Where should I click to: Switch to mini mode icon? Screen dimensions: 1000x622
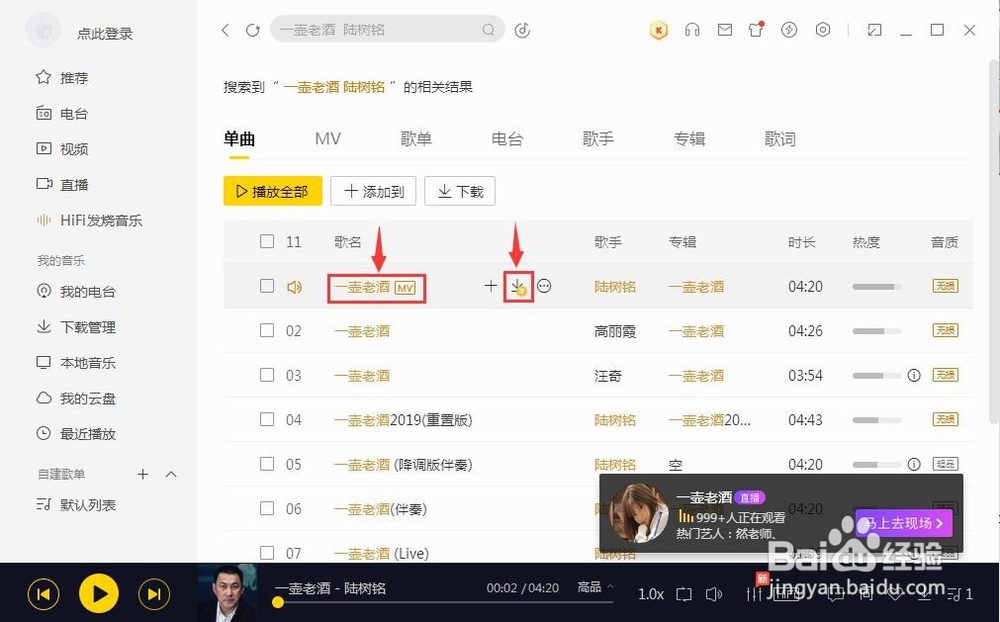click(x=874, y=30)
